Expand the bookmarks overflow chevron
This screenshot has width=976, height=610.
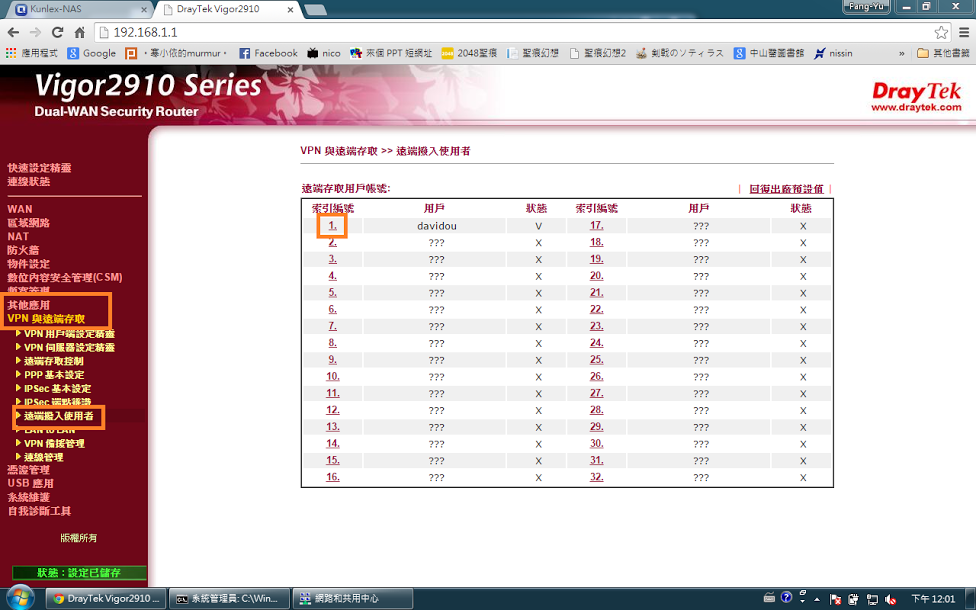pos(902,53)
